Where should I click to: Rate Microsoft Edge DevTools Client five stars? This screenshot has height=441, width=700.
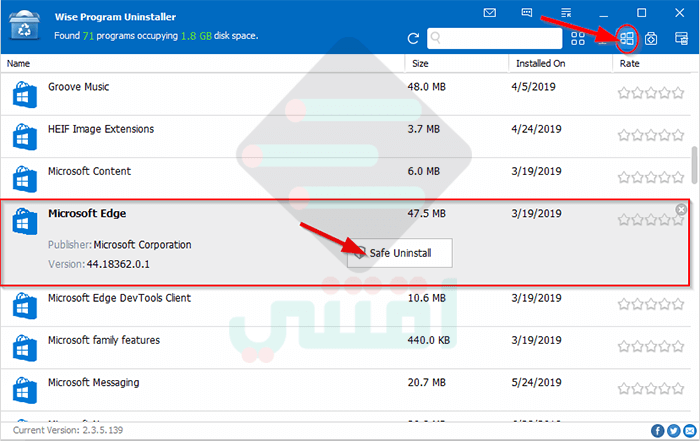tap(678, 304)
